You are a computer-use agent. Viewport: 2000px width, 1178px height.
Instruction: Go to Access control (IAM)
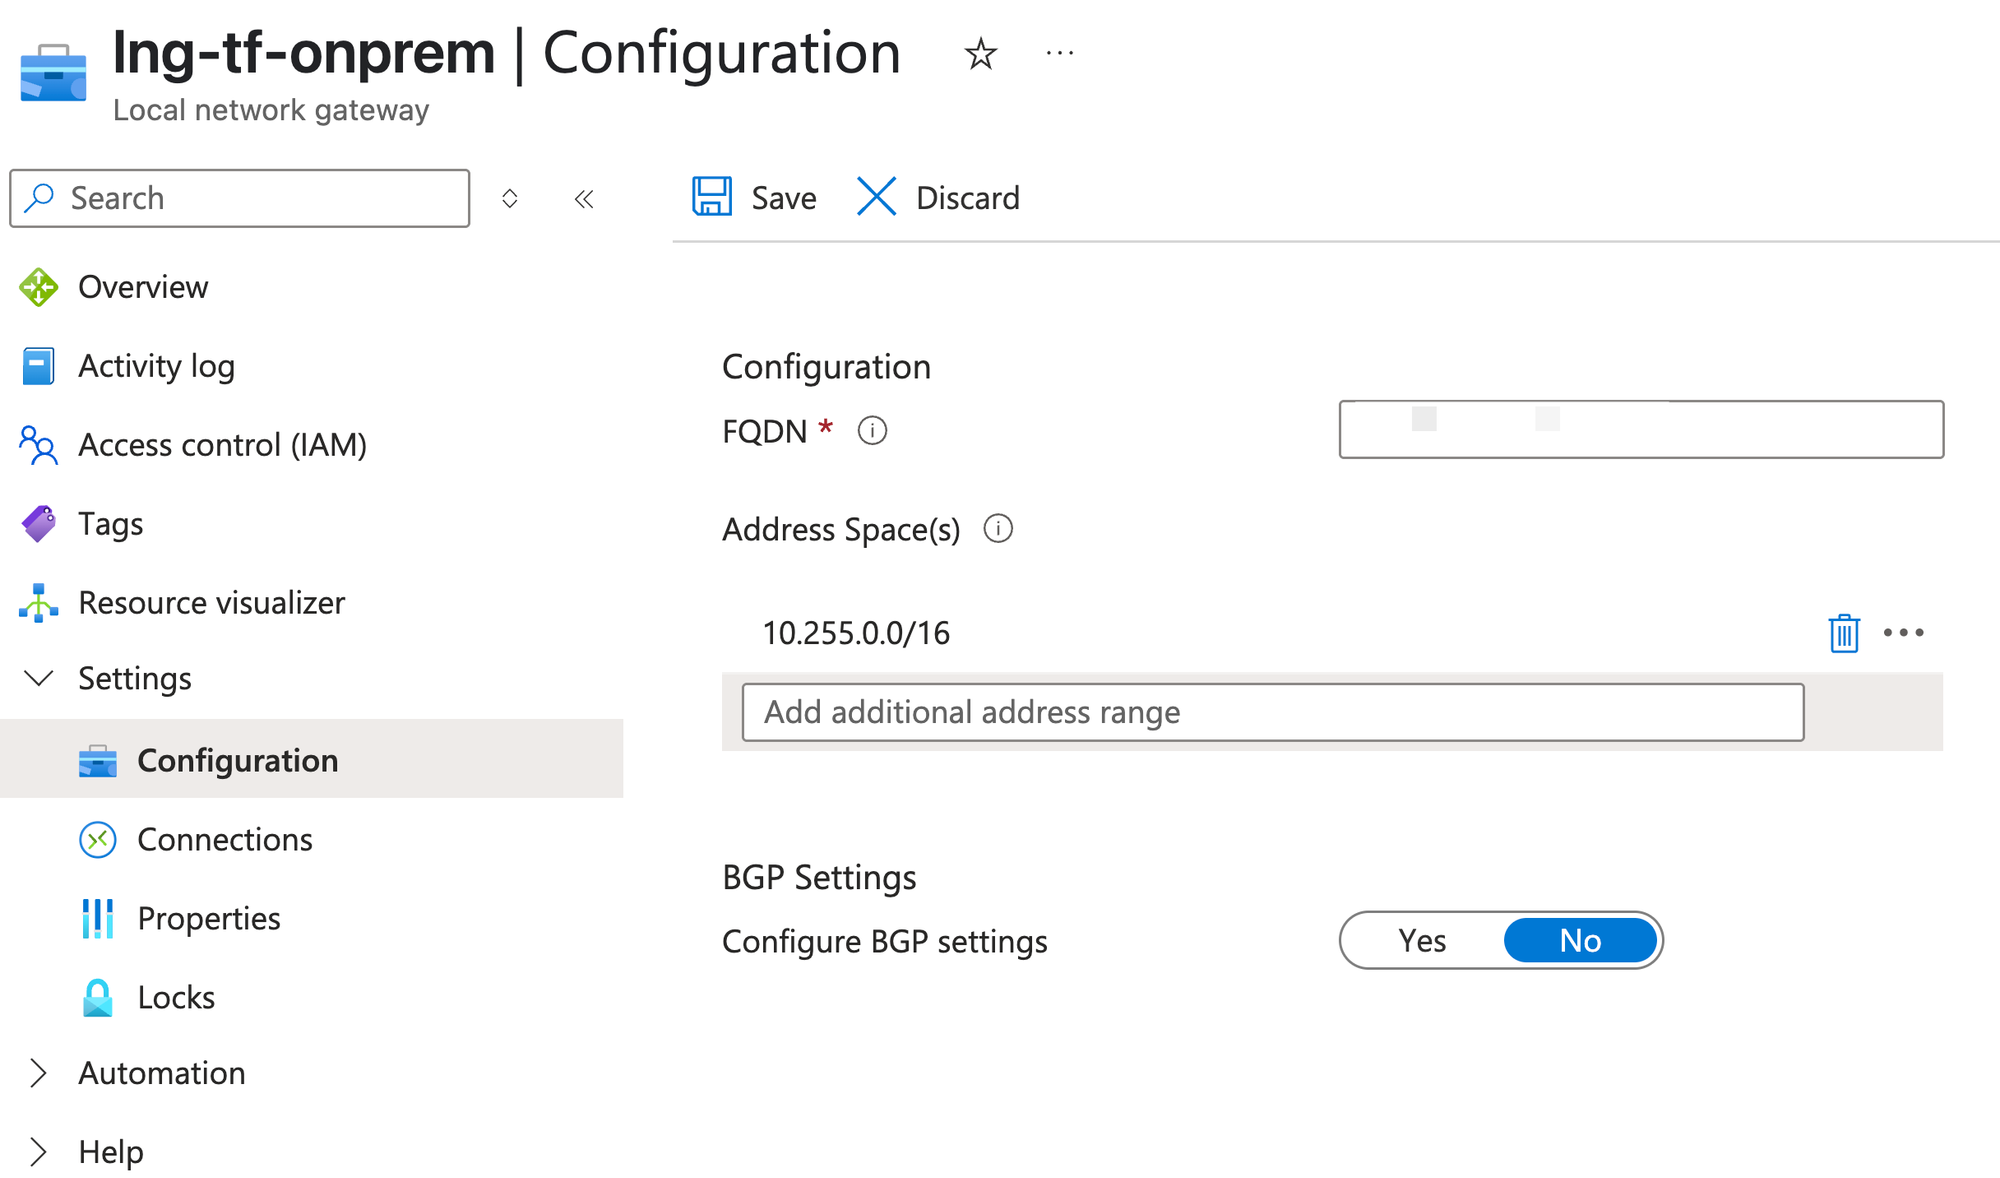click(x=222, y=445)
